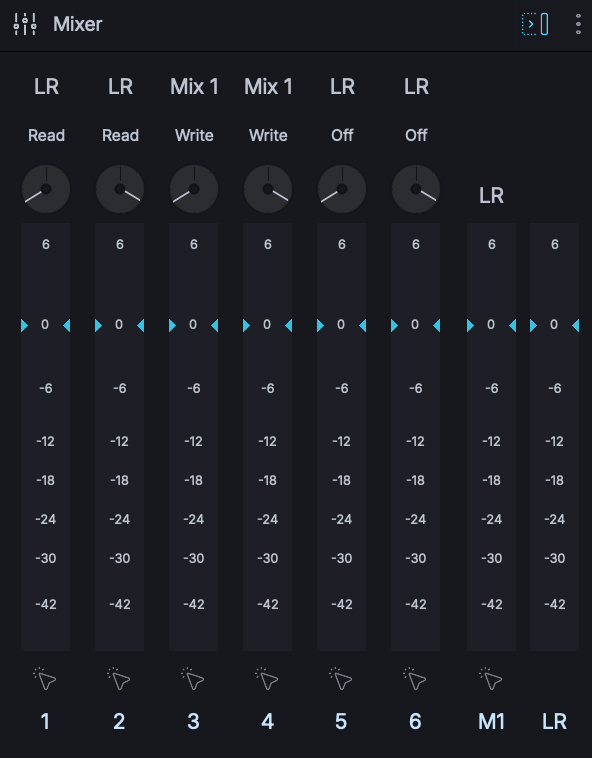The image size is (592, 758).
Task: Select the M1 bus strip label
Action: pos(491,721)
